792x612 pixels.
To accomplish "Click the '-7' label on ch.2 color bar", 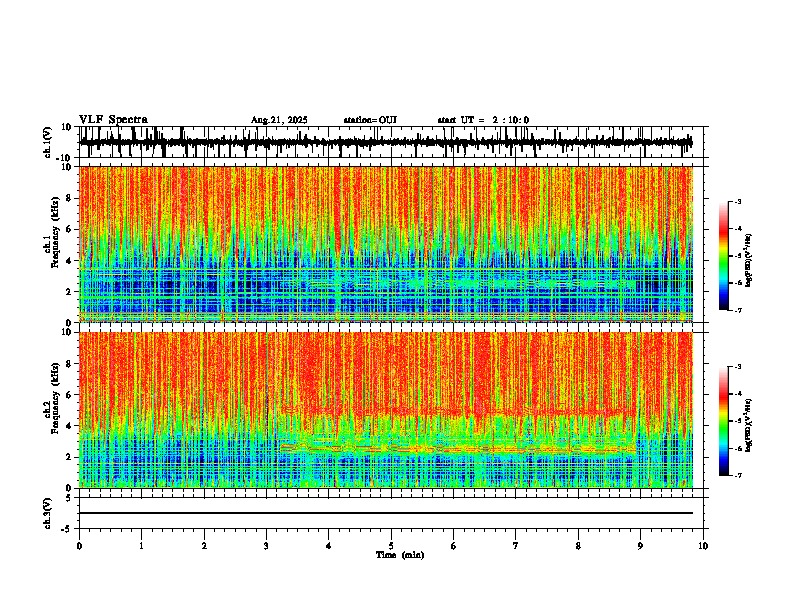I will pos(738,475).
